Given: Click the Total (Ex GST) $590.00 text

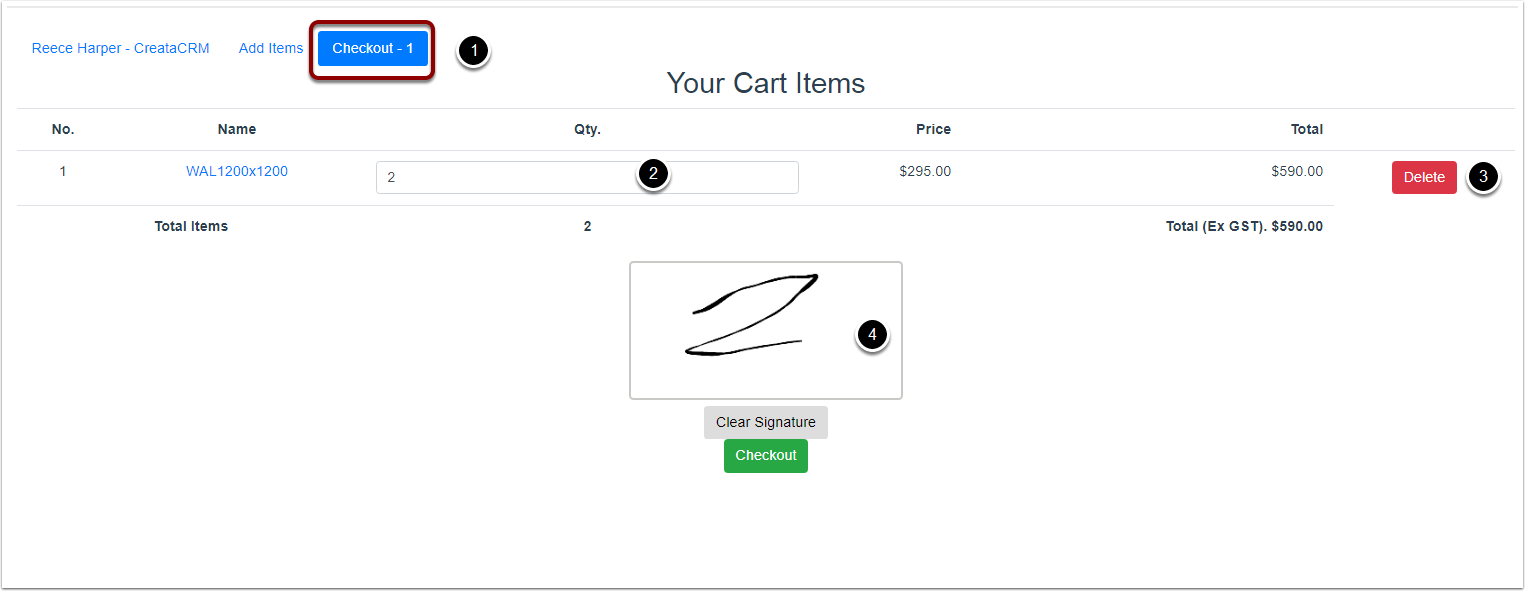Looking at the screenshot, I should pyautogui.click(x=1244, y=226).
